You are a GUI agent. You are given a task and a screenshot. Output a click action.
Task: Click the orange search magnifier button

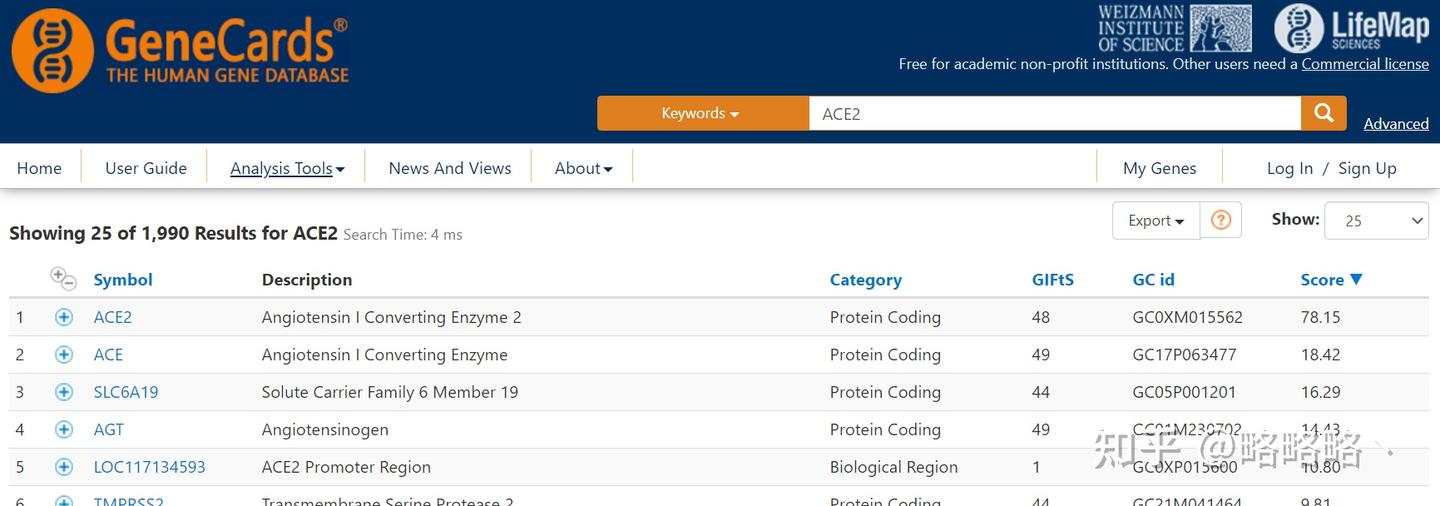pyautogui.click(x=1323, y=113)
